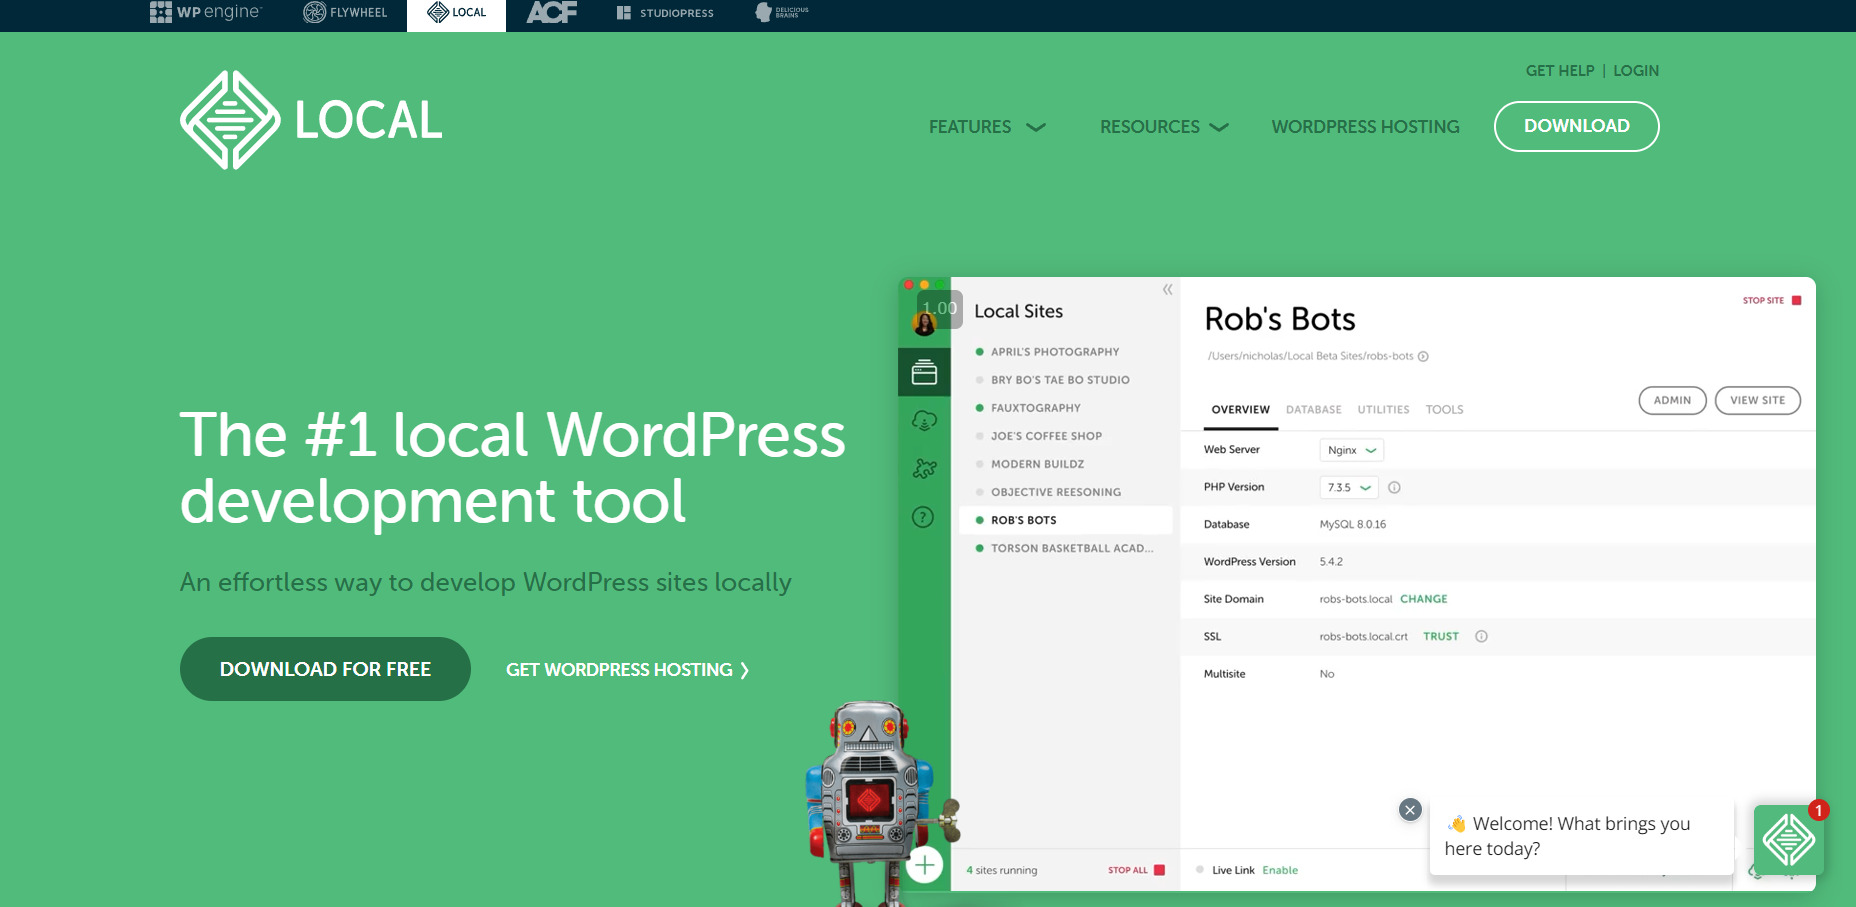Open the Local chat widget launcher

1788,840
